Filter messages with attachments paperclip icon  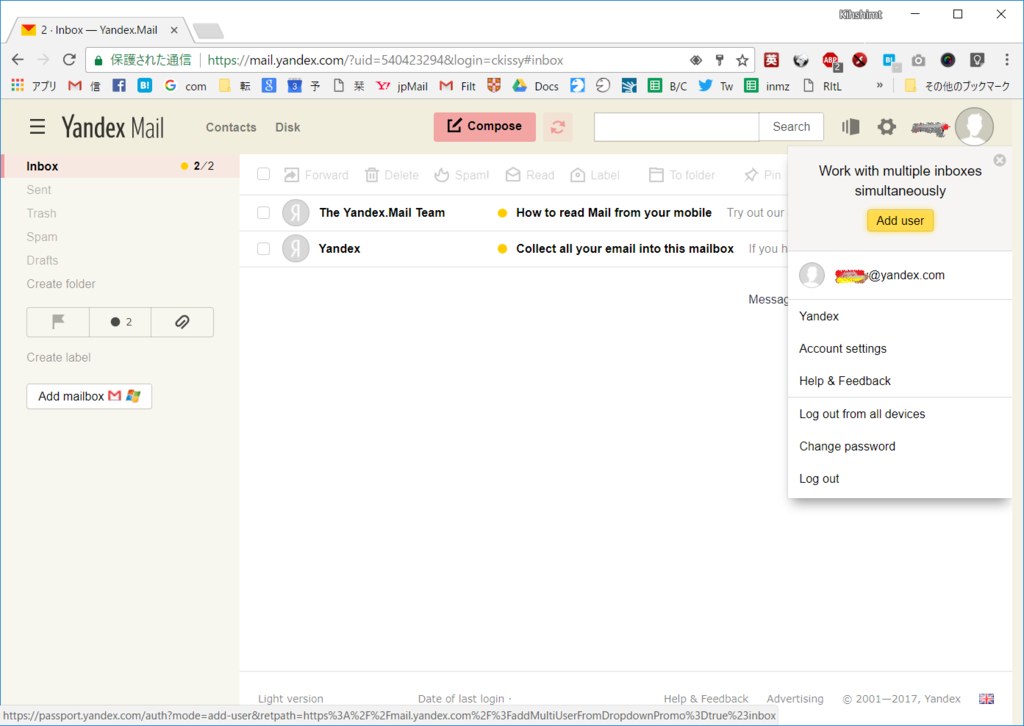point(182,322)
